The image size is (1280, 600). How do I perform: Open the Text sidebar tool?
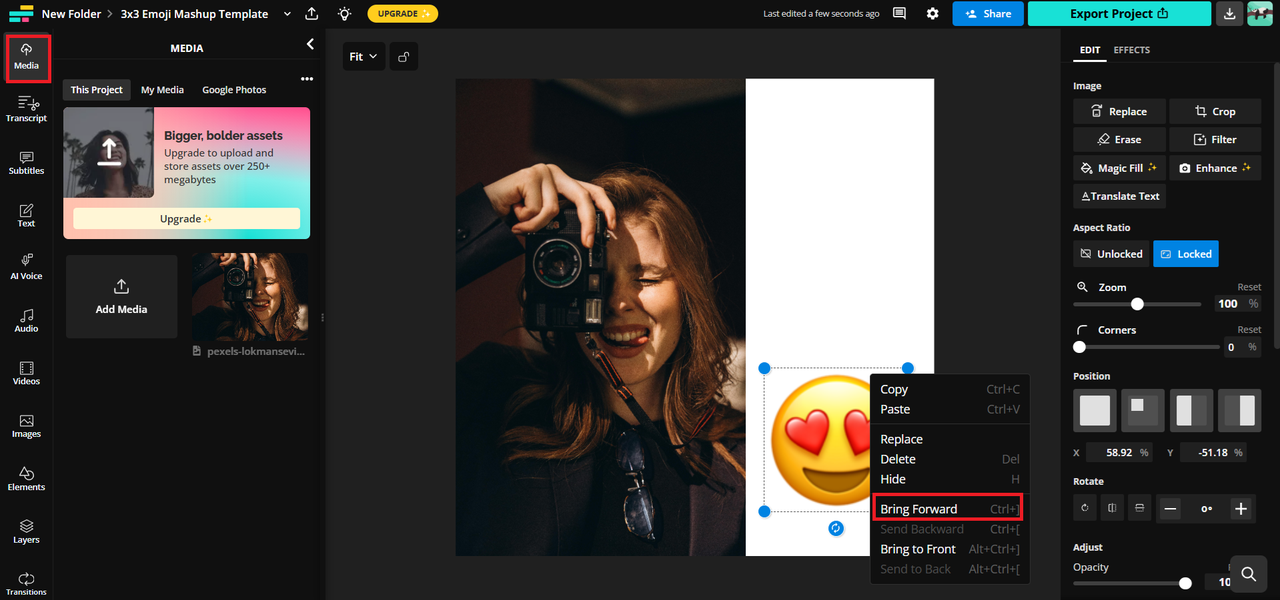[26, 215]
